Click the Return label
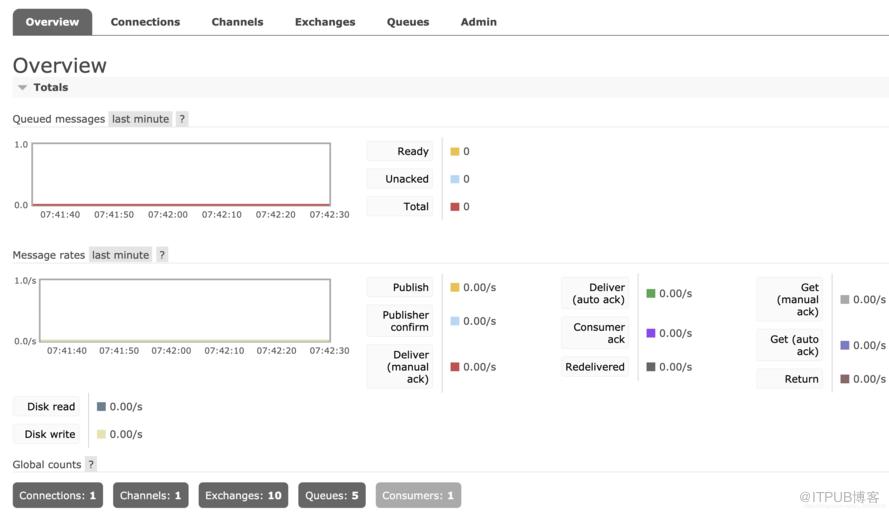889x512 pixels. tap(790, 379)
